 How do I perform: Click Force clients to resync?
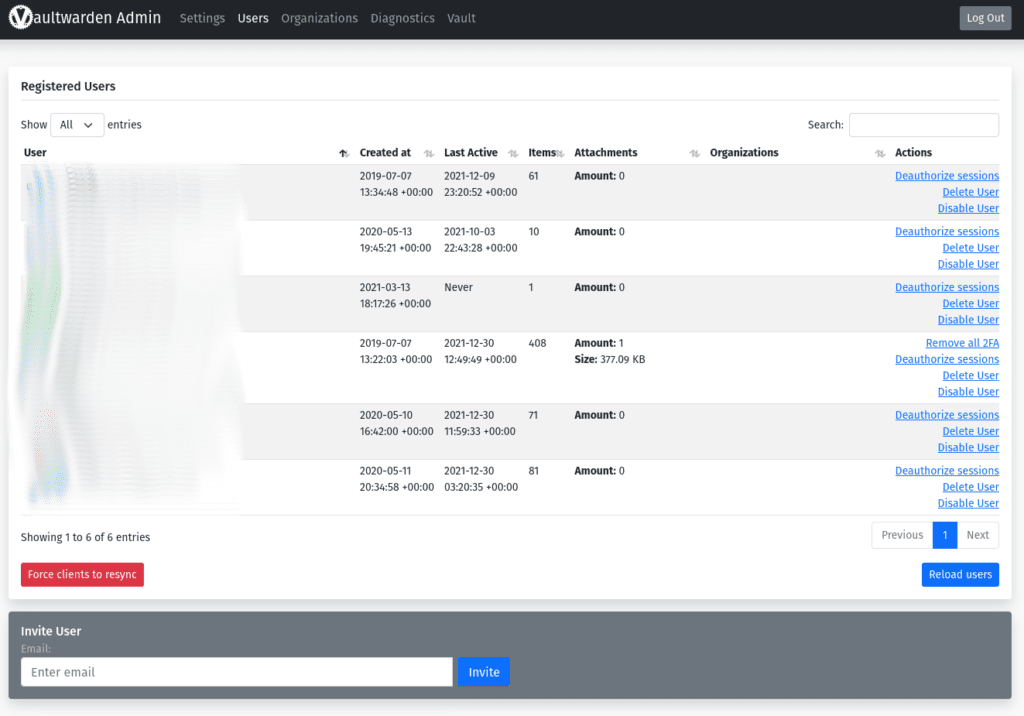point(82,574)
